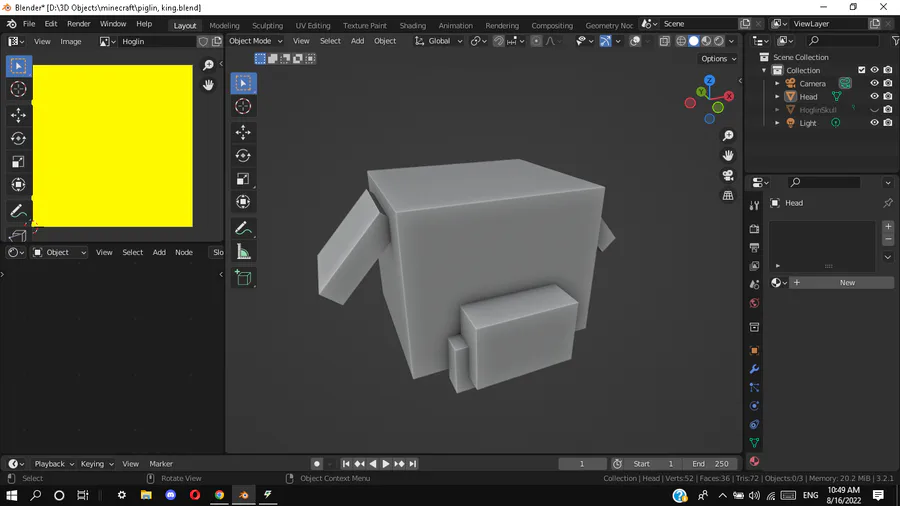900x506 pixels.
Task: Select the Measure tool in 3D viewport
Action: [x=243, y=251]
